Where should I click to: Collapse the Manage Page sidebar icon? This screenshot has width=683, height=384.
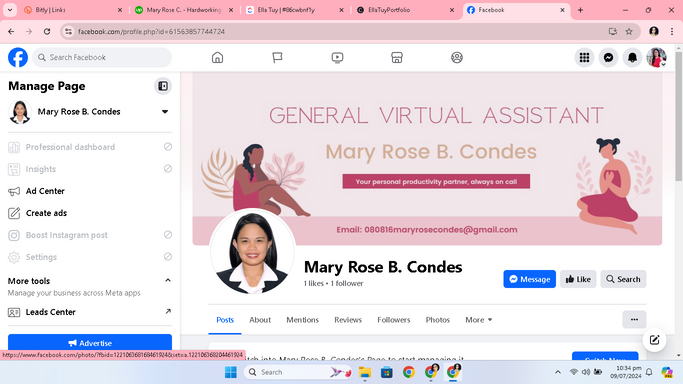click(163, 86)
